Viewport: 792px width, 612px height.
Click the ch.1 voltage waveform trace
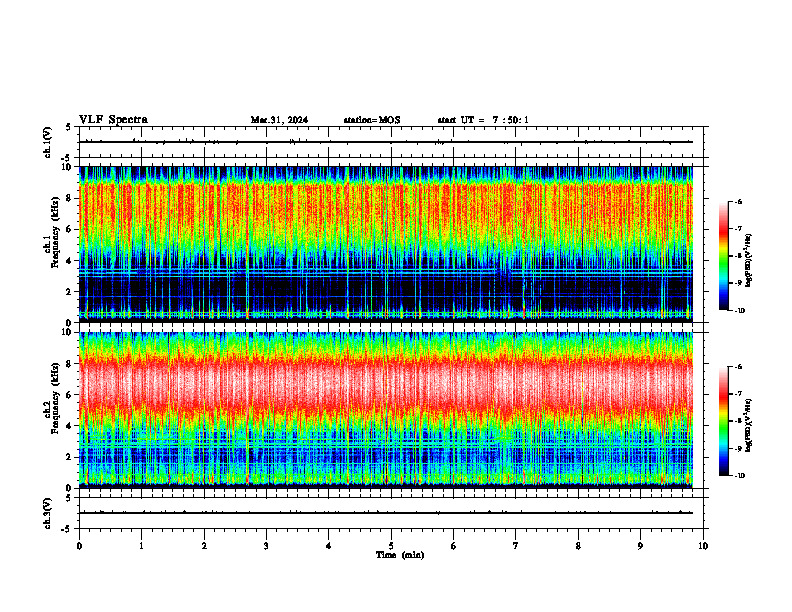386,142
